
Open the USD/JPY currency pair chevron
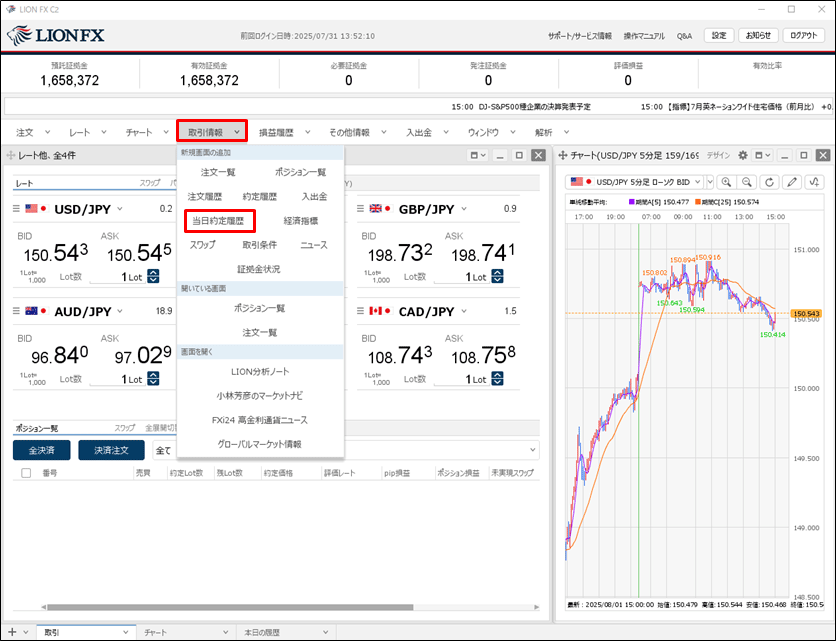point(120,209)
